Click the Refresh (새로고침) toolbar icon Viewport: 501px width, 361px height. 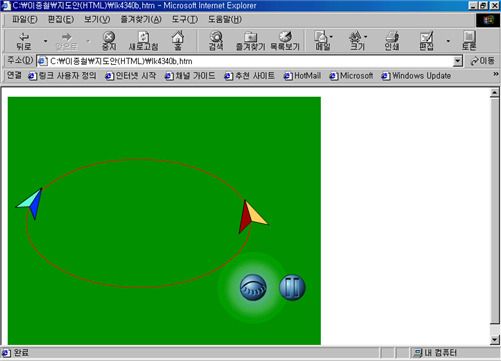[143, 41]
